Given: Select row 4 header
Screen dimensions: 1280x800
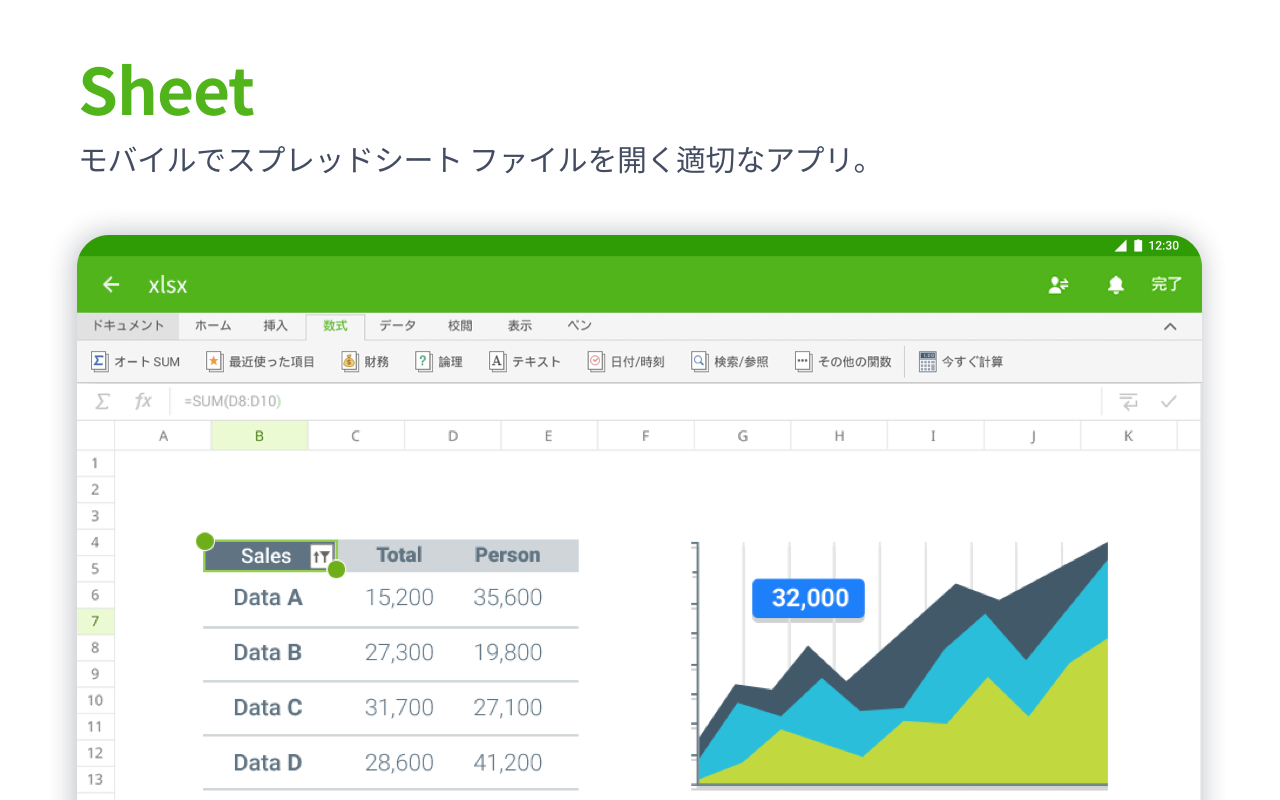Looking at the screenshot, I should (x=96, y=542).
